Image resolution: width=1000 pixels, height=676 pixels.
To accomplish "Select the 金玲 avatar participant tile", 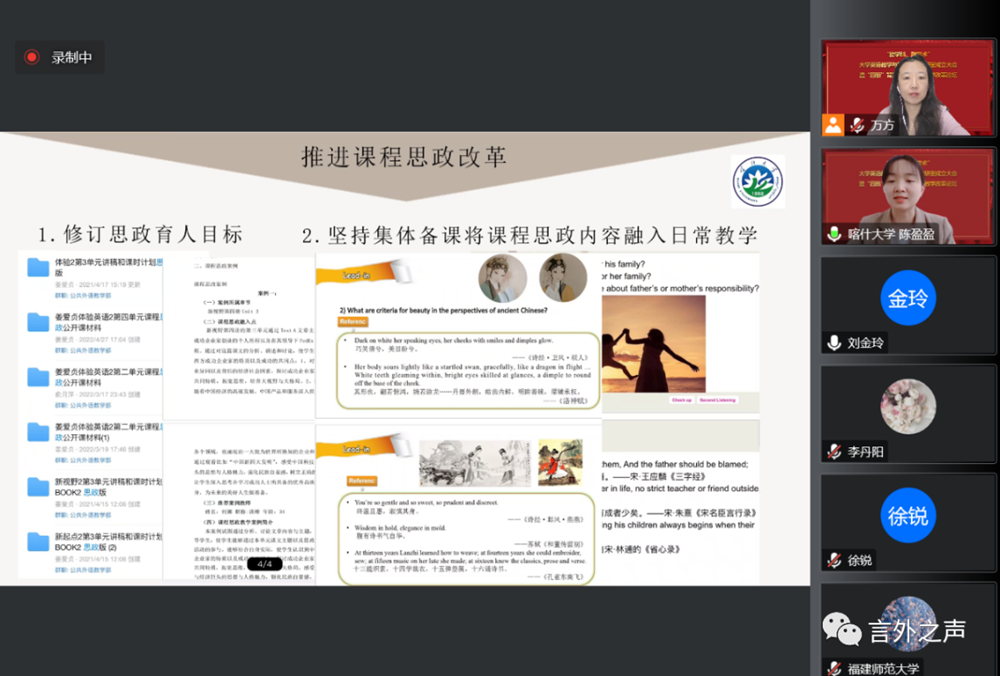I will click(x=908, y=298).
